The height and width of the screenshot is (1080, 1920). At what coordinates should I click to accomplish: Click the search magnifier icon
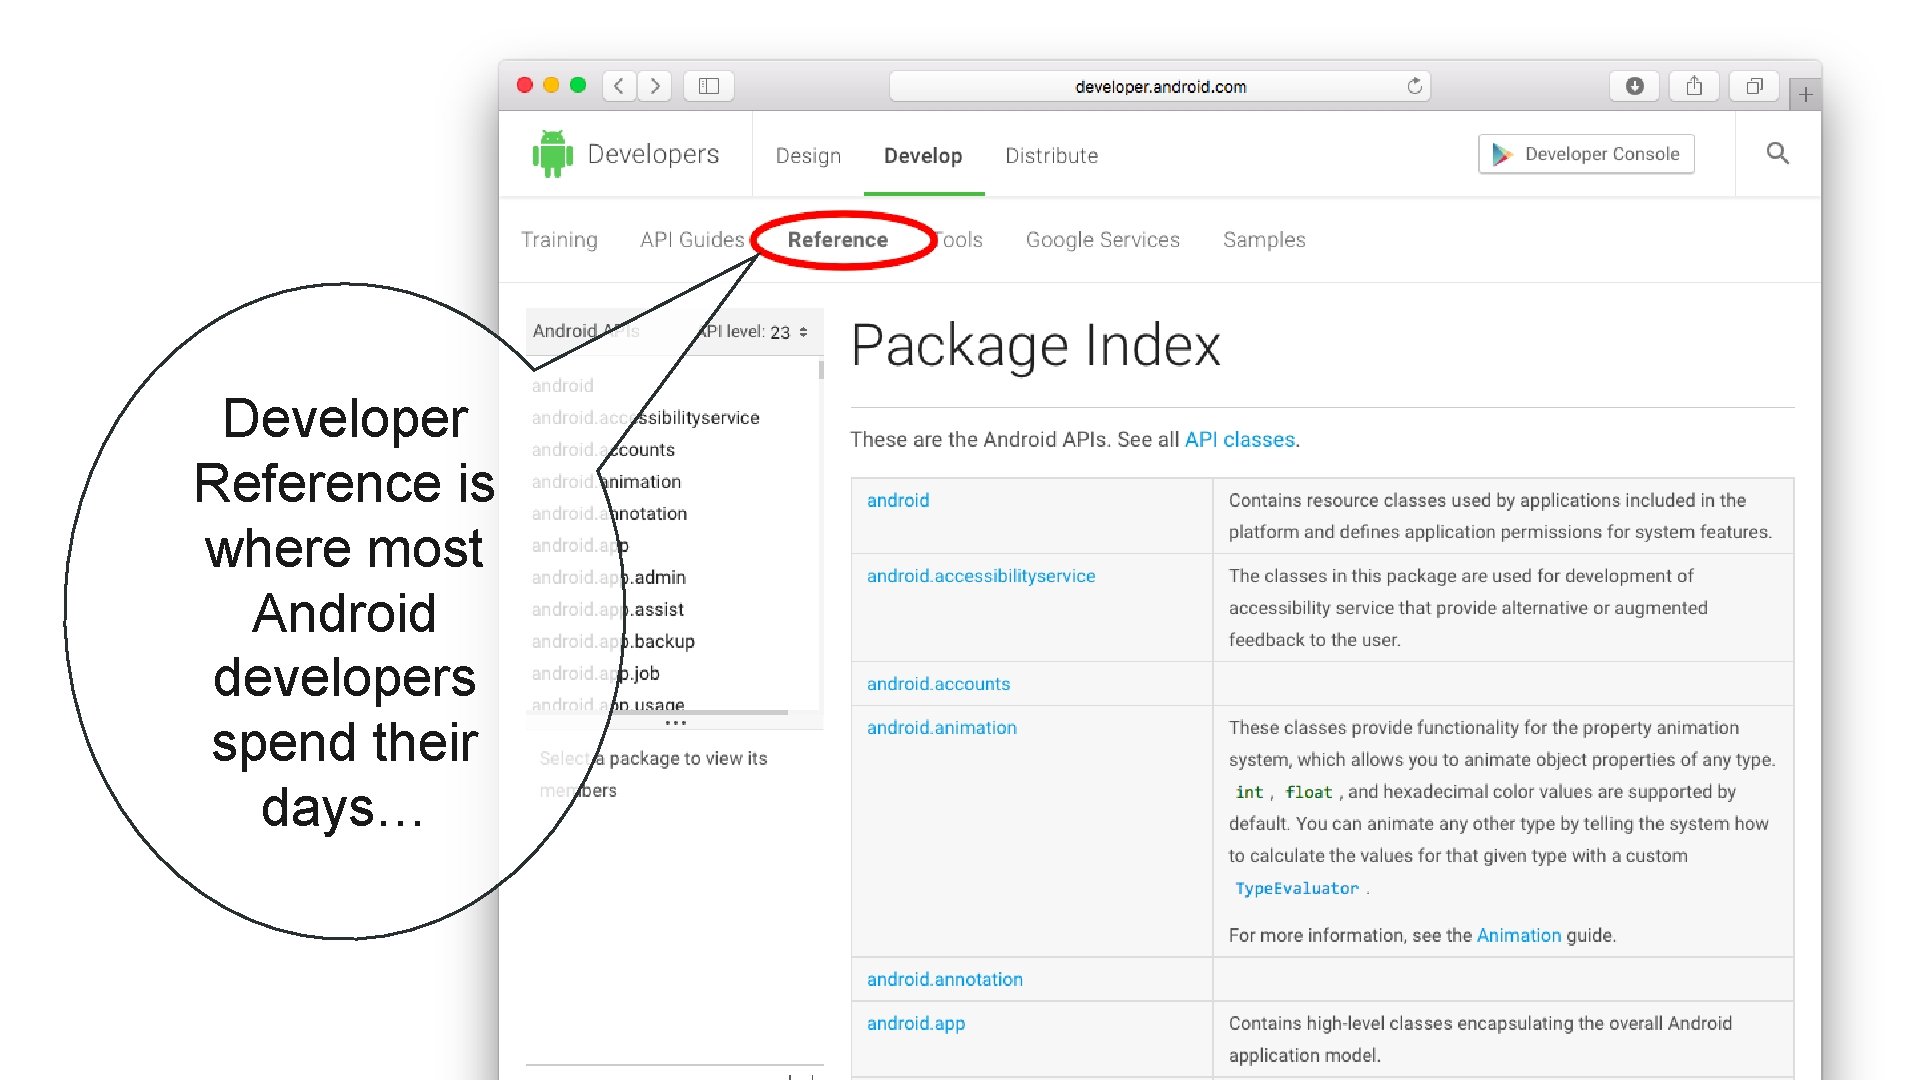click(x=1777, y=153)
